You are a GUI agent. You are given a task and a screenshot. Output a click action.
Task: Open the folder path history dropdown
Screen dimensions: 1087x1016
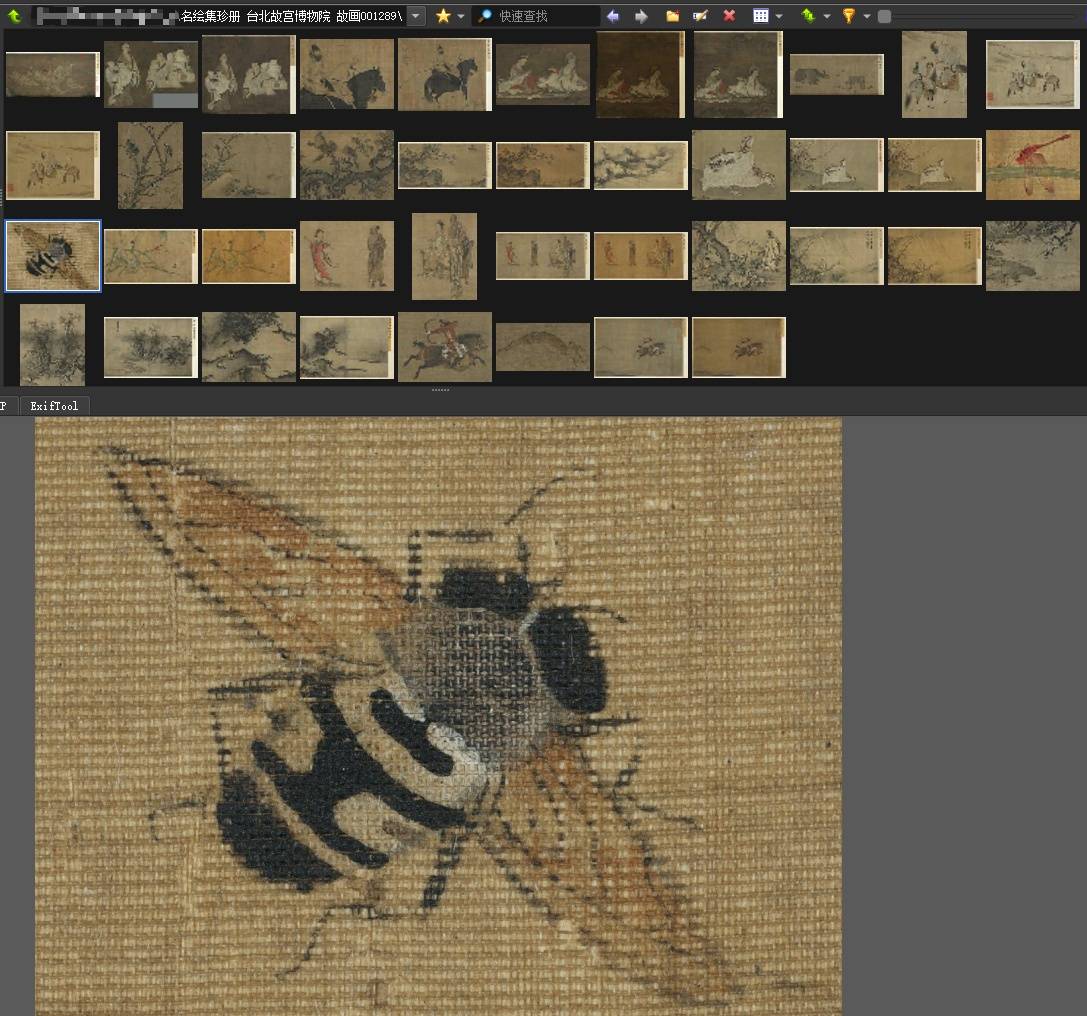pos(415,15)
